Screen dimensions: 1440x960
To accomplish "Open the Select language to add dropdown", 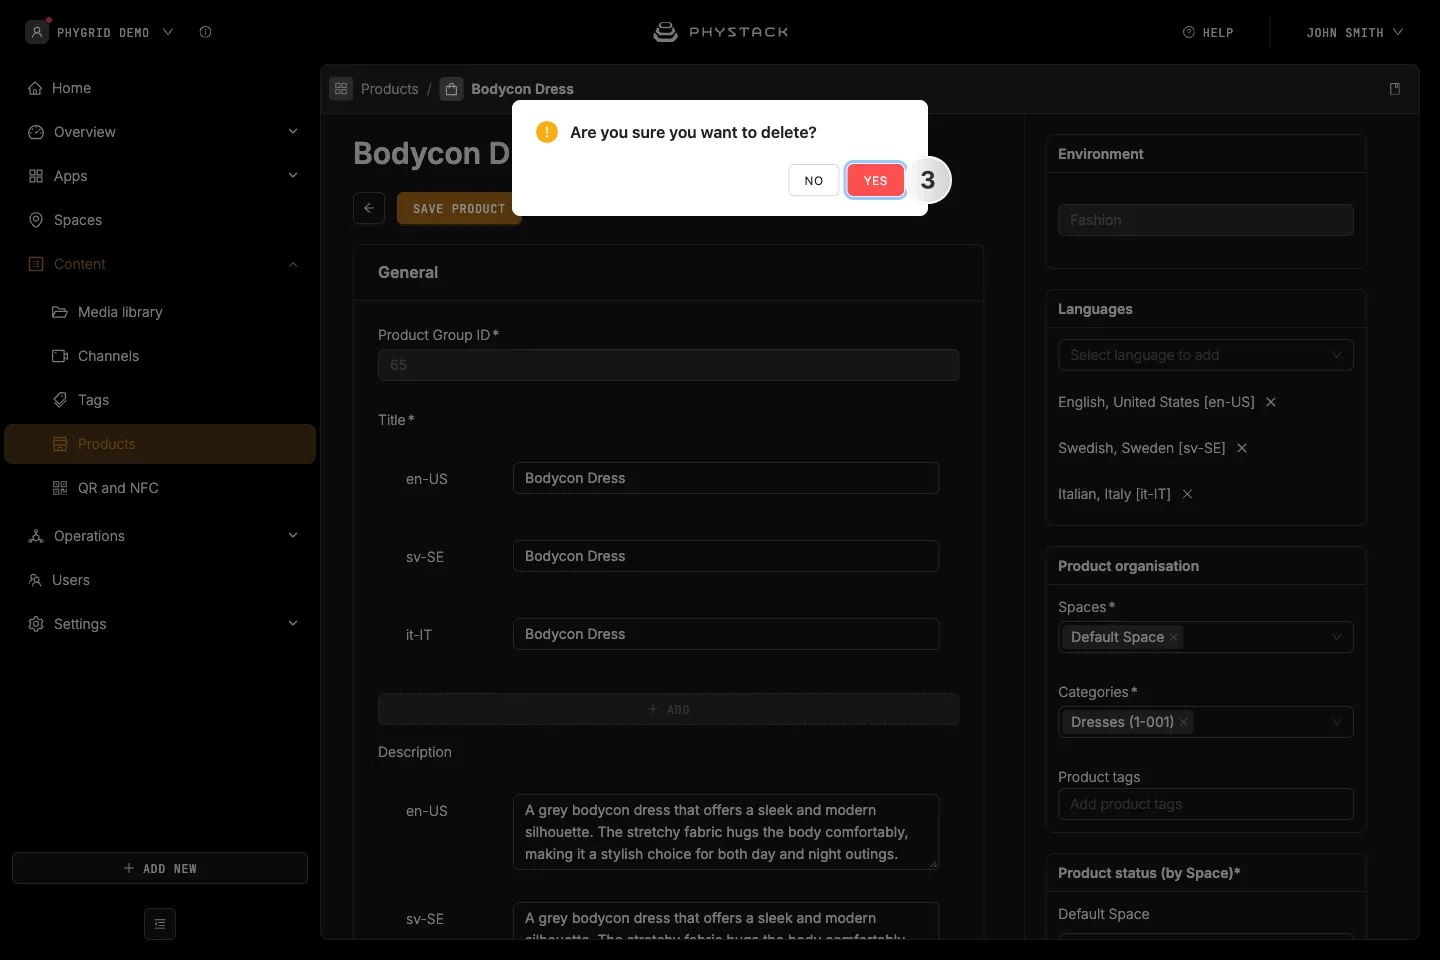I will click(1205, 355).
